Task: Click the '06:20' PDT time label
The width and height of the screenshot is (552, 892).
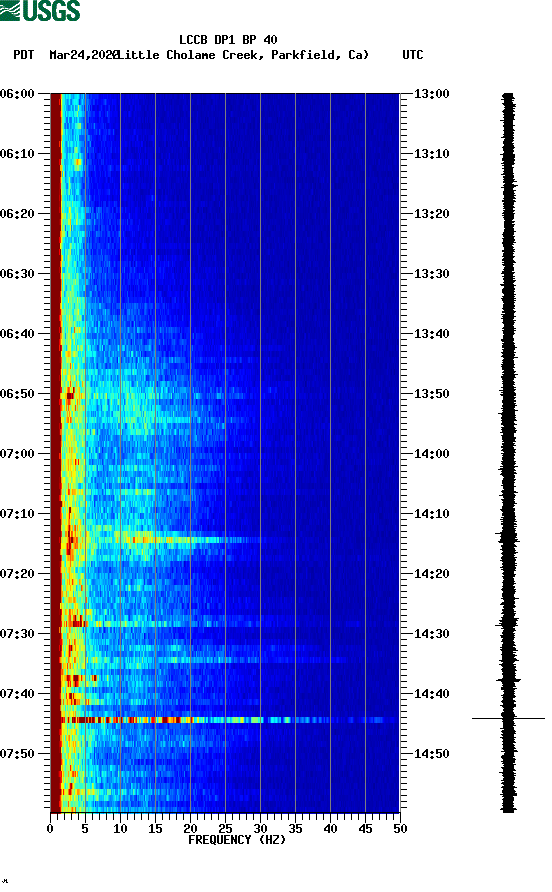Action: pyautogui.click(x=18, y=214)
